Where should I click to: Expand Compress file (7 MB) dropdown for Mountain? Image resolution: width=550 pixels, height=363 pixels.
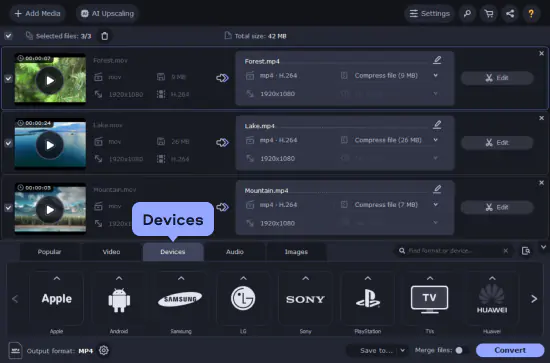point(436,204)
